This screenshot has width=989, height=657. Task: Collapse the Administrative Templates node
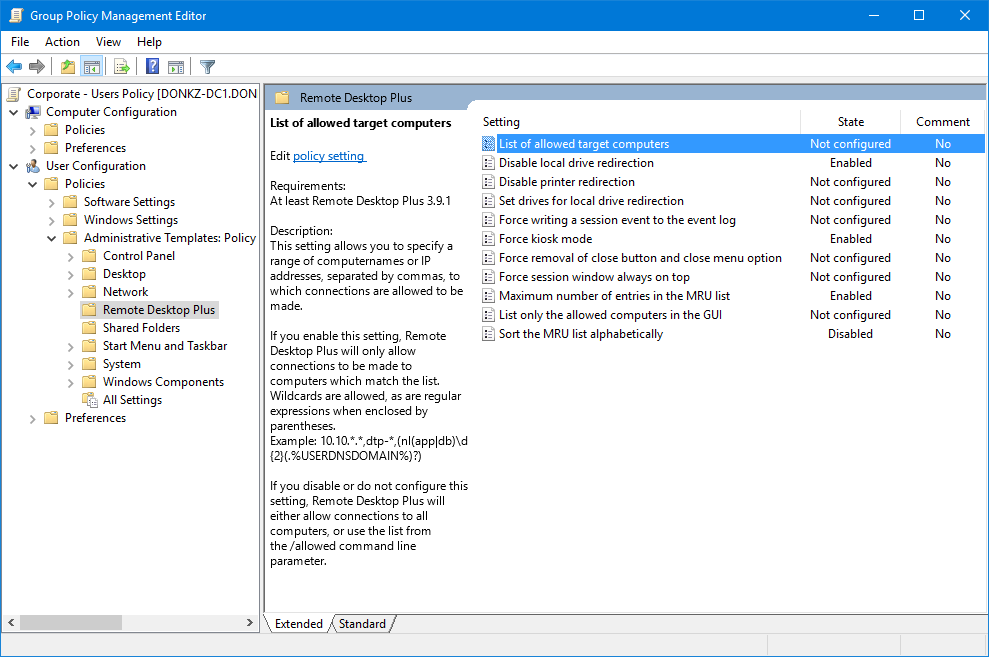[x=50, y=237]
